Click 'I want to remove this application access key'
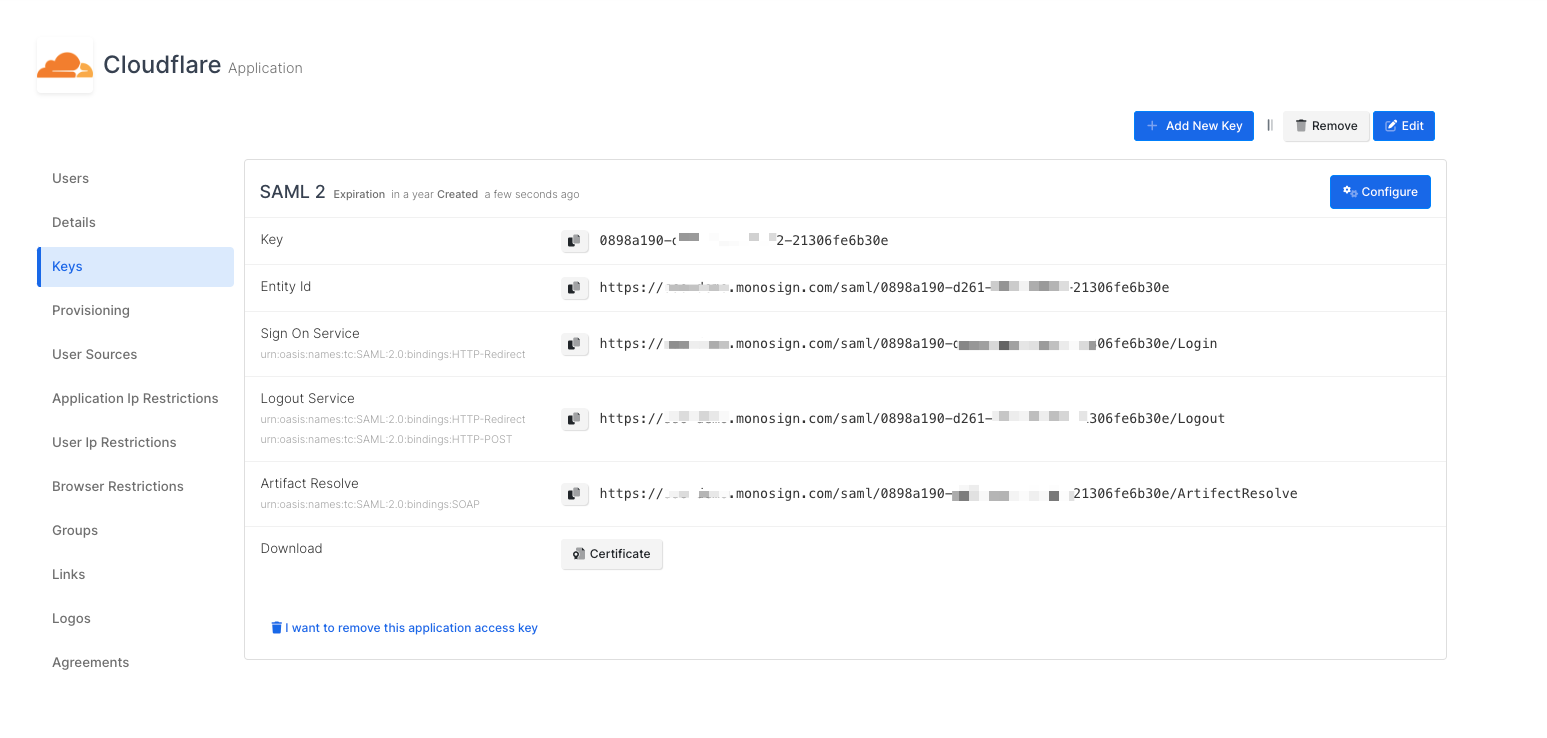The height and width of the screenshot is (738, 1547). (x=404, y=628)
